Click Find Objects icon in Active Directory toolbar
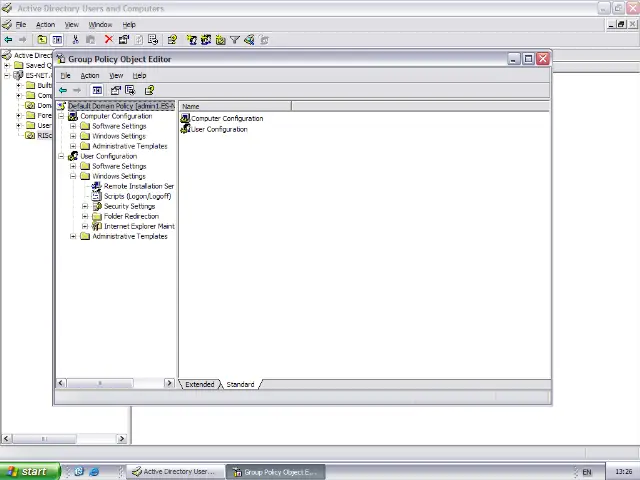 pyautogui.click(x=249, y=40)
